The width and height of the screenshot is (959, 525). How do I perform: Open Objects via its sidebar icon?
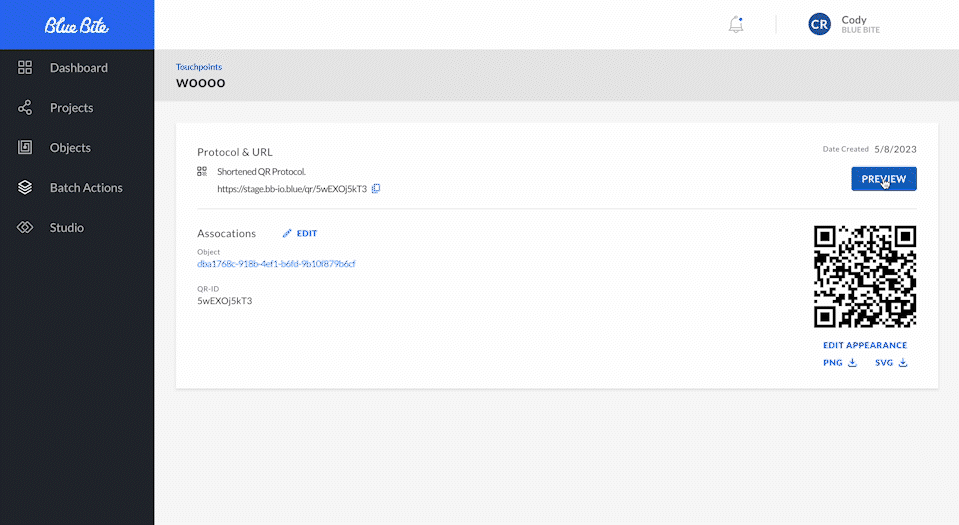26,148
